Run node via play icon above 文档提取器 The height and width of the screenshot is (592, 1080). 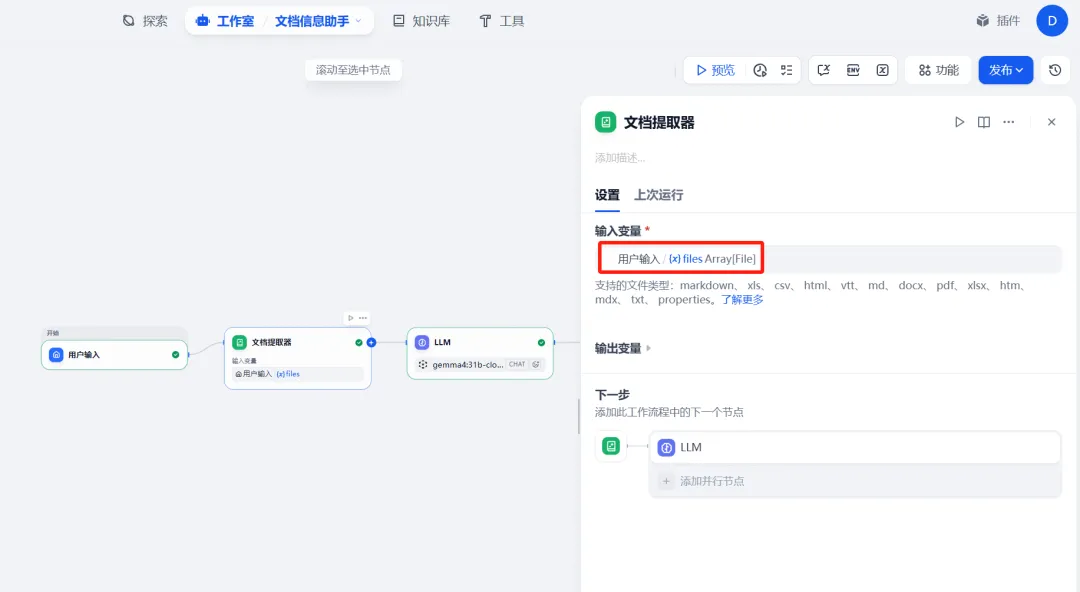tap(351, 318)
